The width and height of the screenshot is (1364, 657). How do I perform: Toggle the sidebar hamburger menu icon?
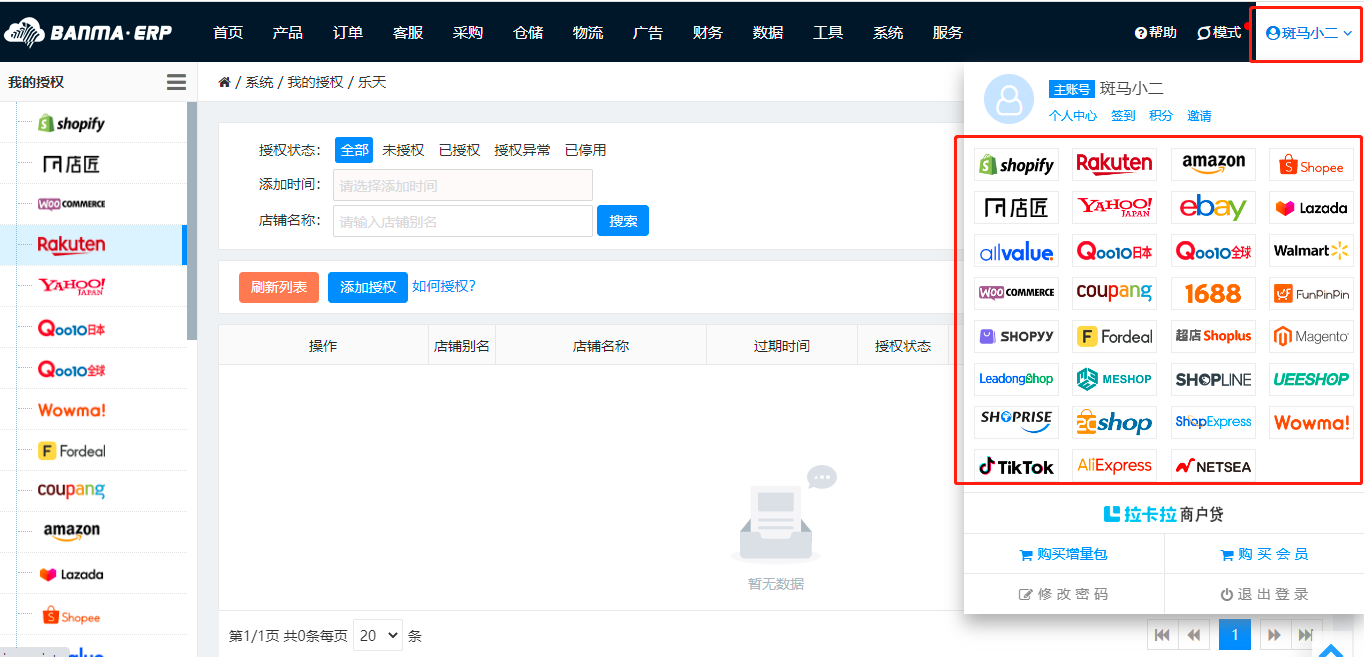tap(176, 82)
